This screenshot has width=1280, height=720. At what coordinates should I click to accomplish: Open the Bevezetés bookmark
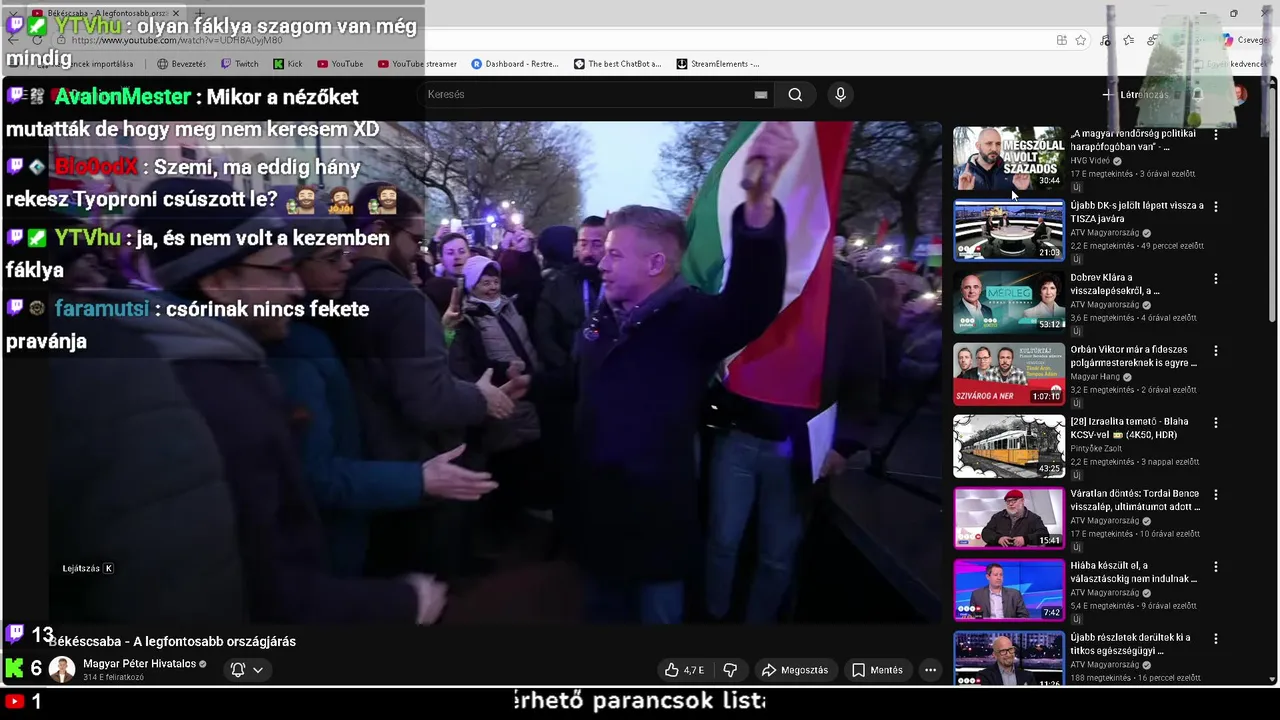pos(181,64)
